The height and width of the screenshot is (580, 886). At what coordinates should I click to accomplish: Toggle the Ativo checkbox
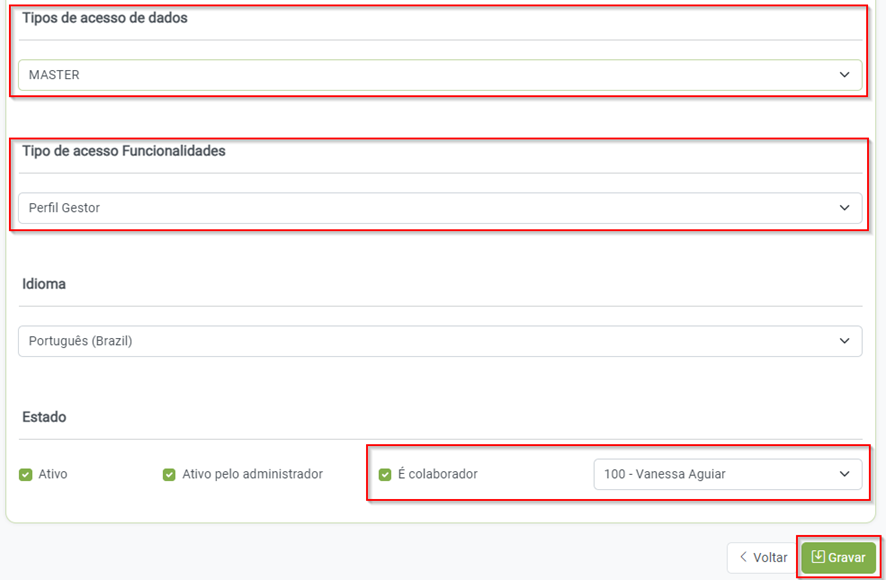(26, 474)
